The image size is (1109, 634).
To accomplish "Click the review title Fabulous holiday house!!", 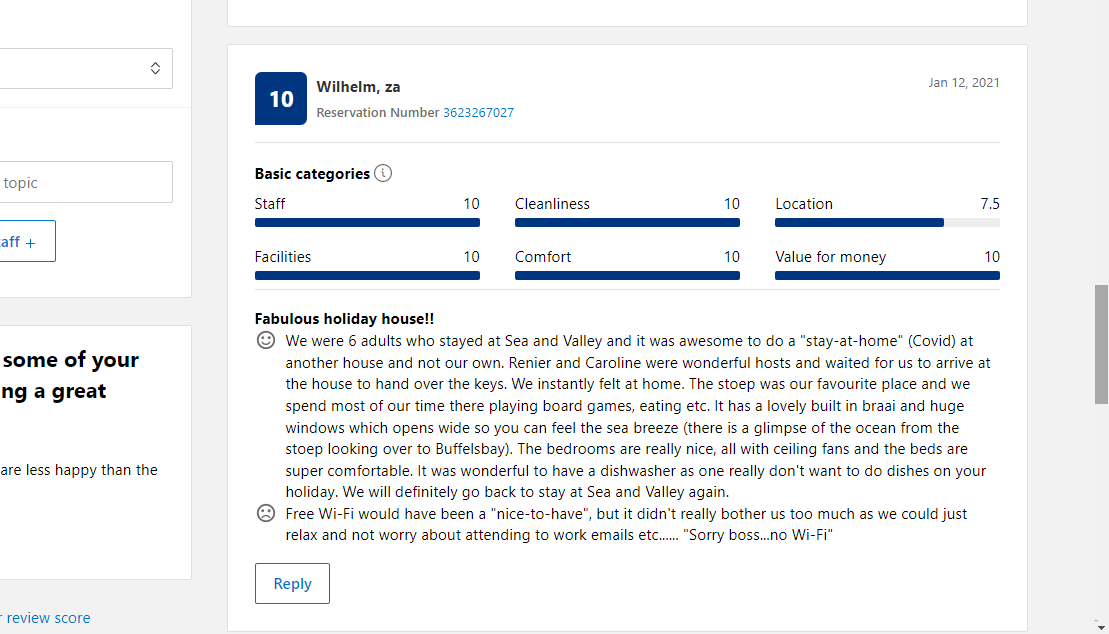I will coord(344,319).
